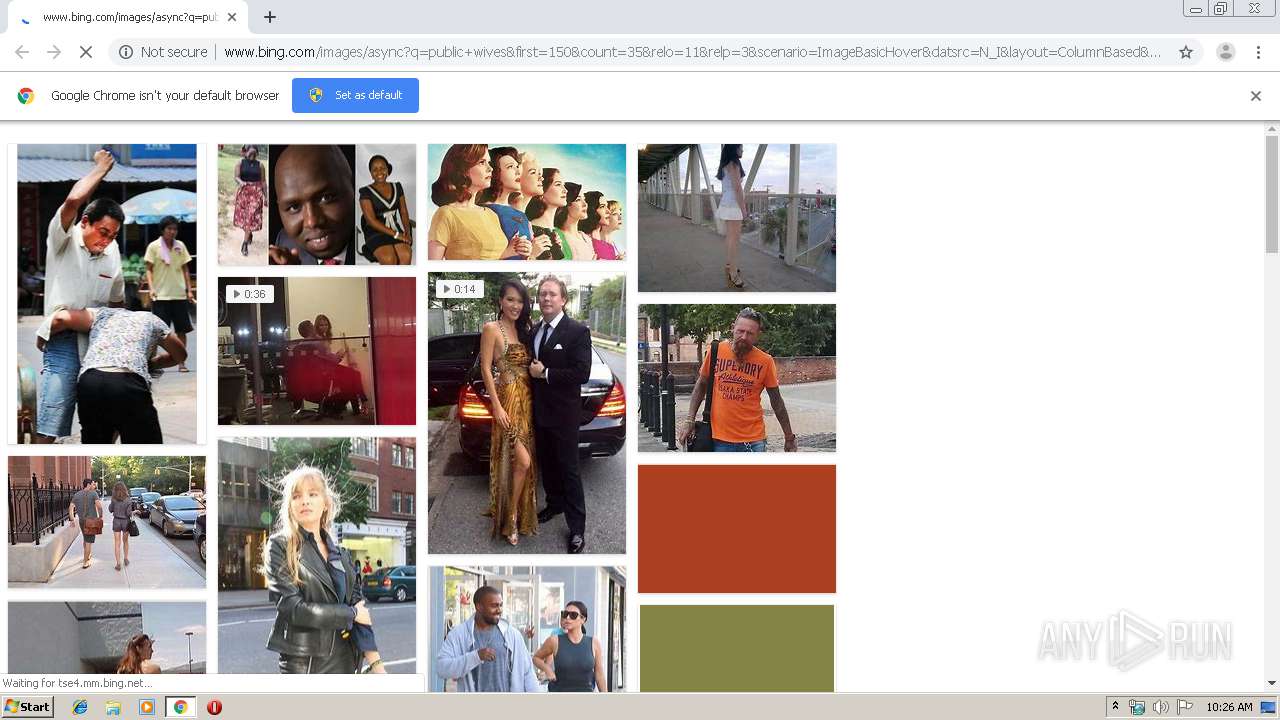Click the vertical scrollbar thumb
Viewport: 1280px width, 720px height.
1272,193
